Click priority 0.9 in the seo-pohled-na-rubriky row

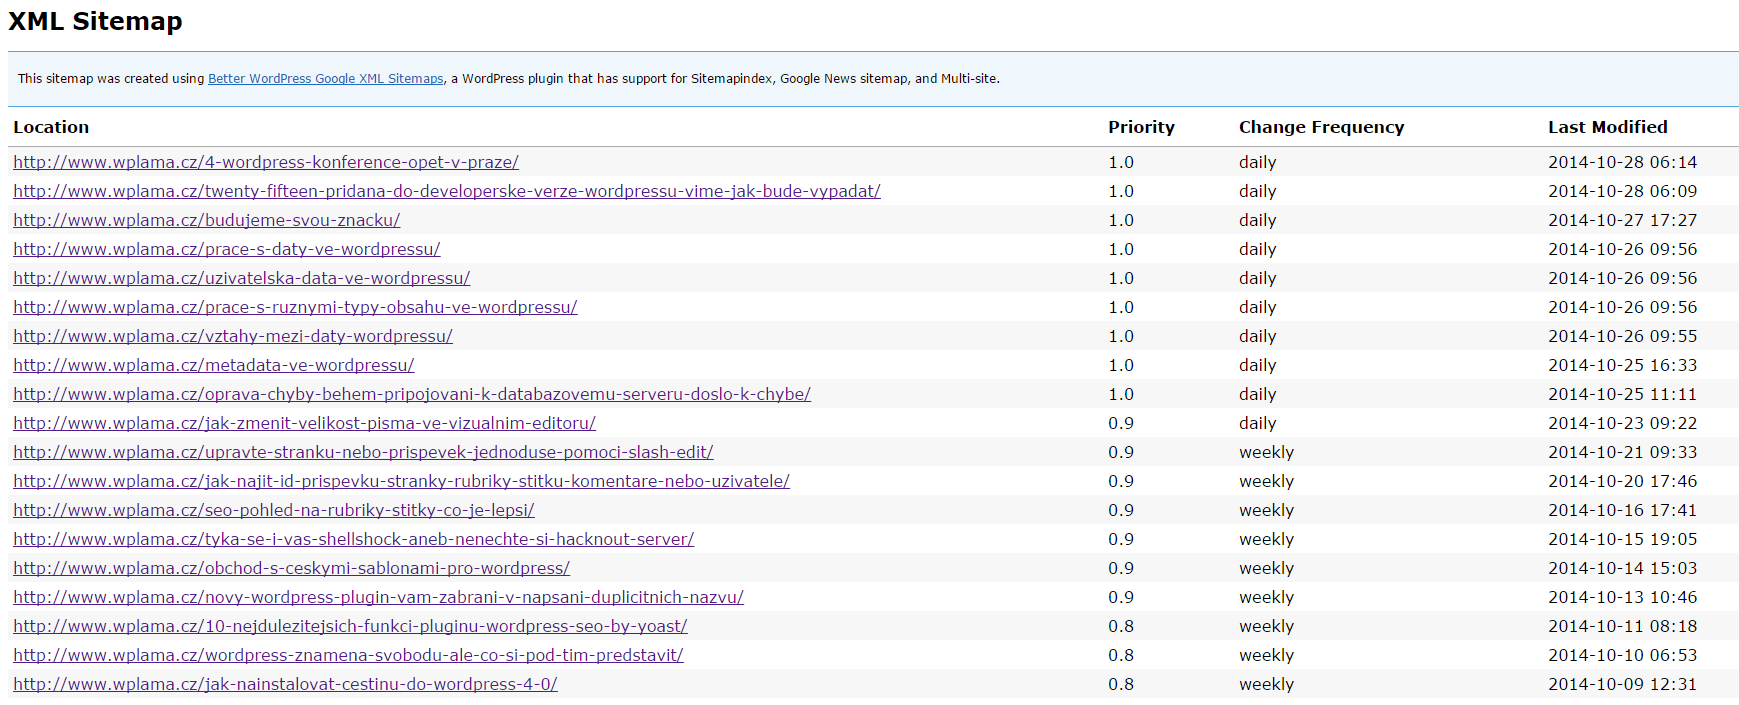pos(1121,510)
